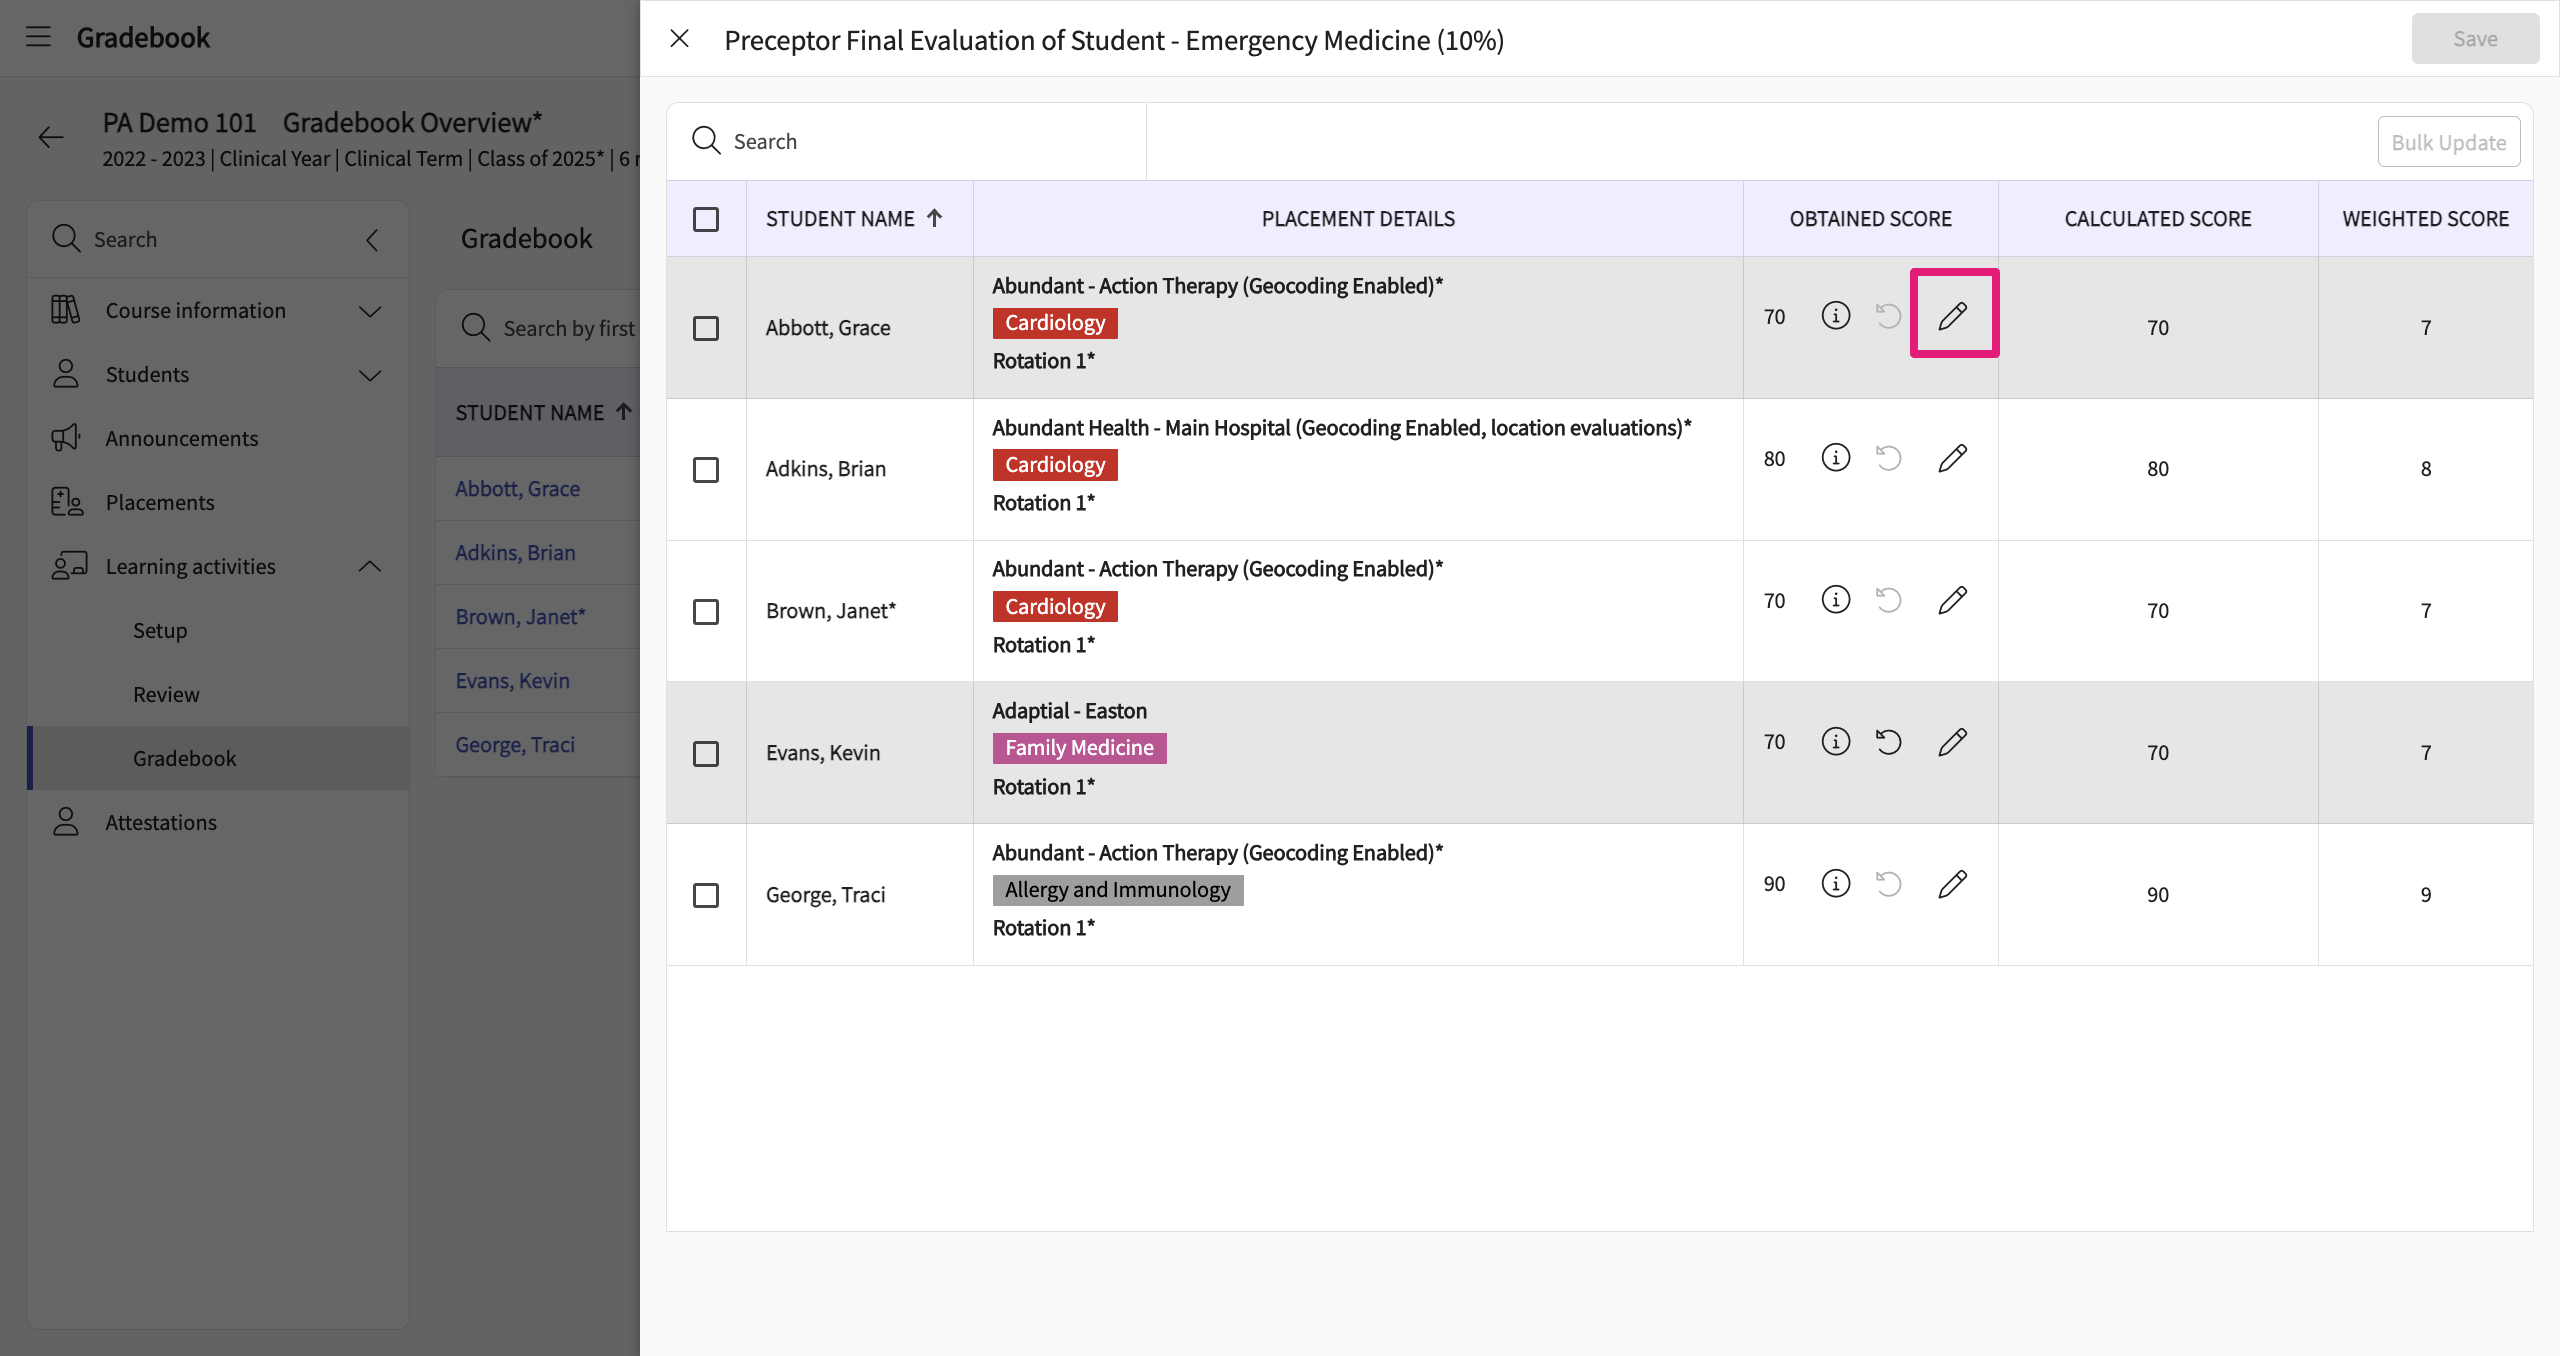Open the hamburger menu beside Gradebook
2560x1356 pixels.
[38, 37]
